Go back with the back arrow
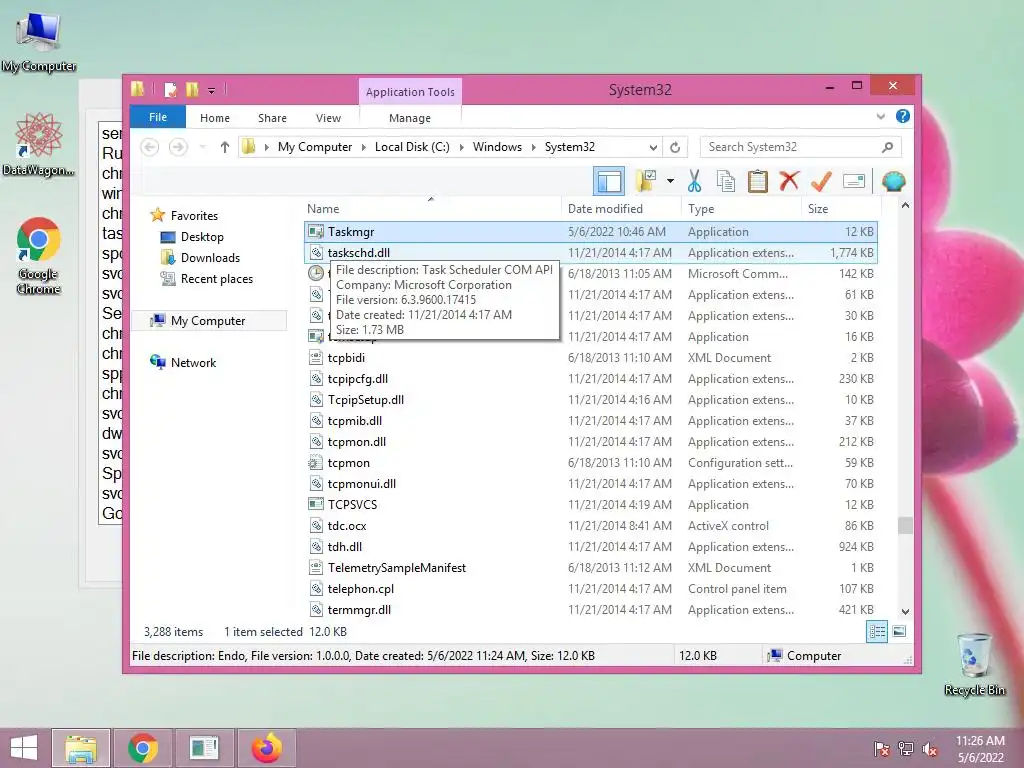The height and width of the screenshot is (768, 1024). click(x=150, y=147)
